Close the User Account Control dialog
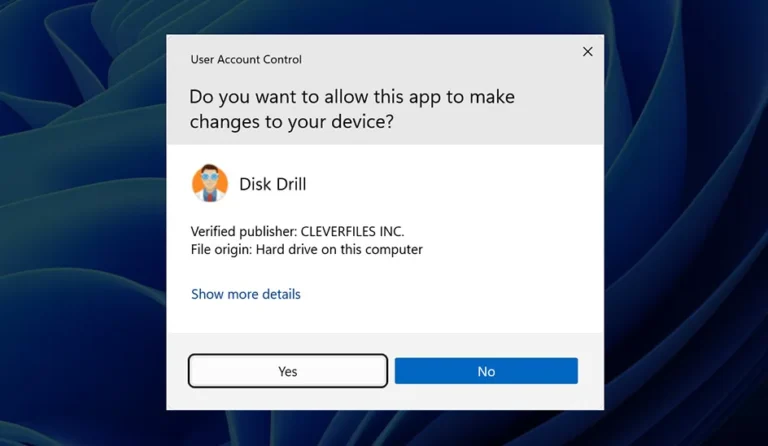The image size is (768, 446). tap(588, 51)
